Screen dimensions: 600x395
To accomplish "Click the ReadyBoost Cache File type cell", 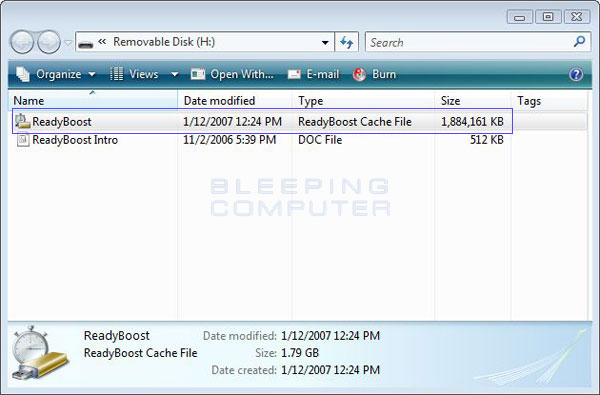I will click(x=355, y=122).
